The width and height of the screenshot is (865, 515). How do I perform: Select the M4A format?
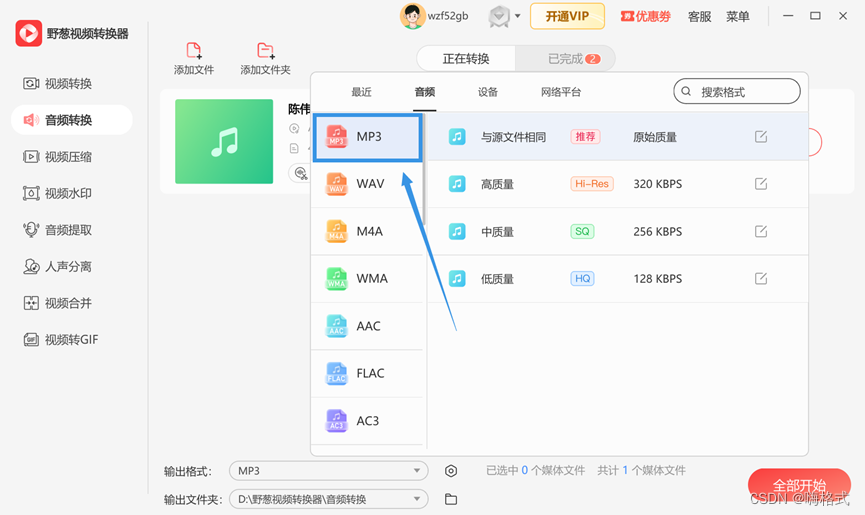pos(367,231)
